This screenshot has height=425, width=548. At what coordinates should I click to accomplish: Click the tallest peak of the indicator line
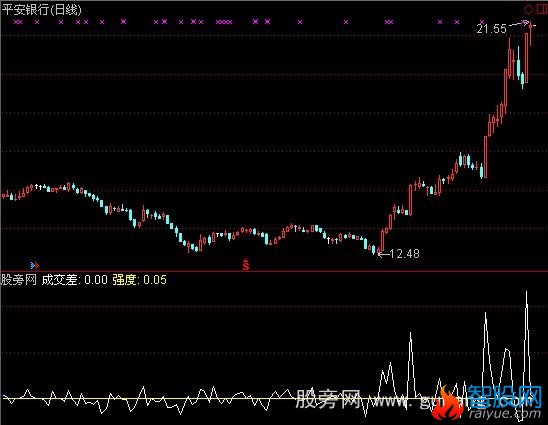526,292
